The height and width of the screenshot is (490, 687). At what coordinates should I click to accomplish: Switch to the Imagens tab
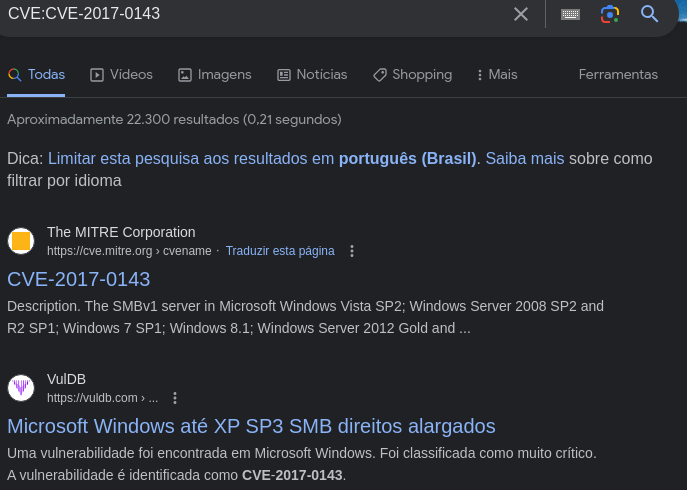tap(215, 75)
